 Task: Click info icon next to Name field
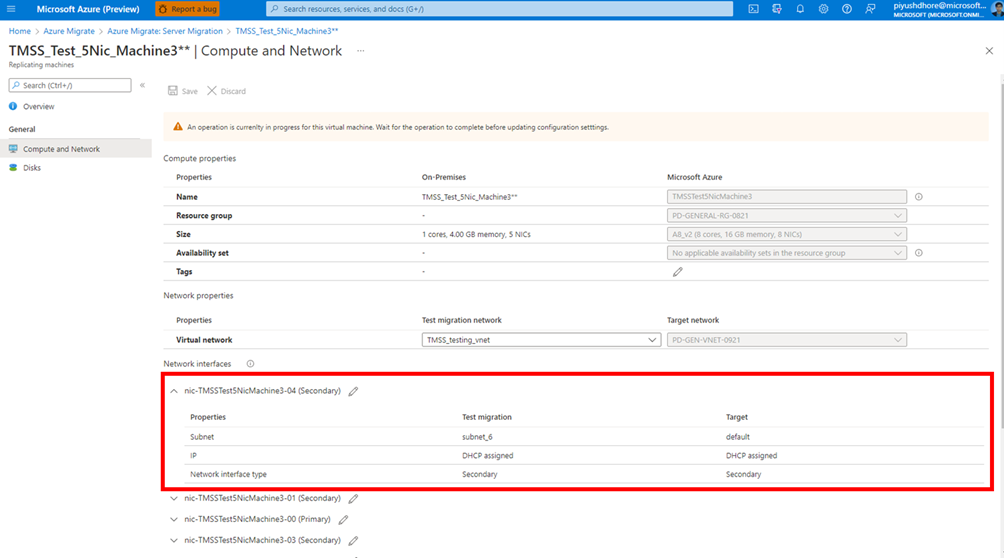(x=919, y=197)
